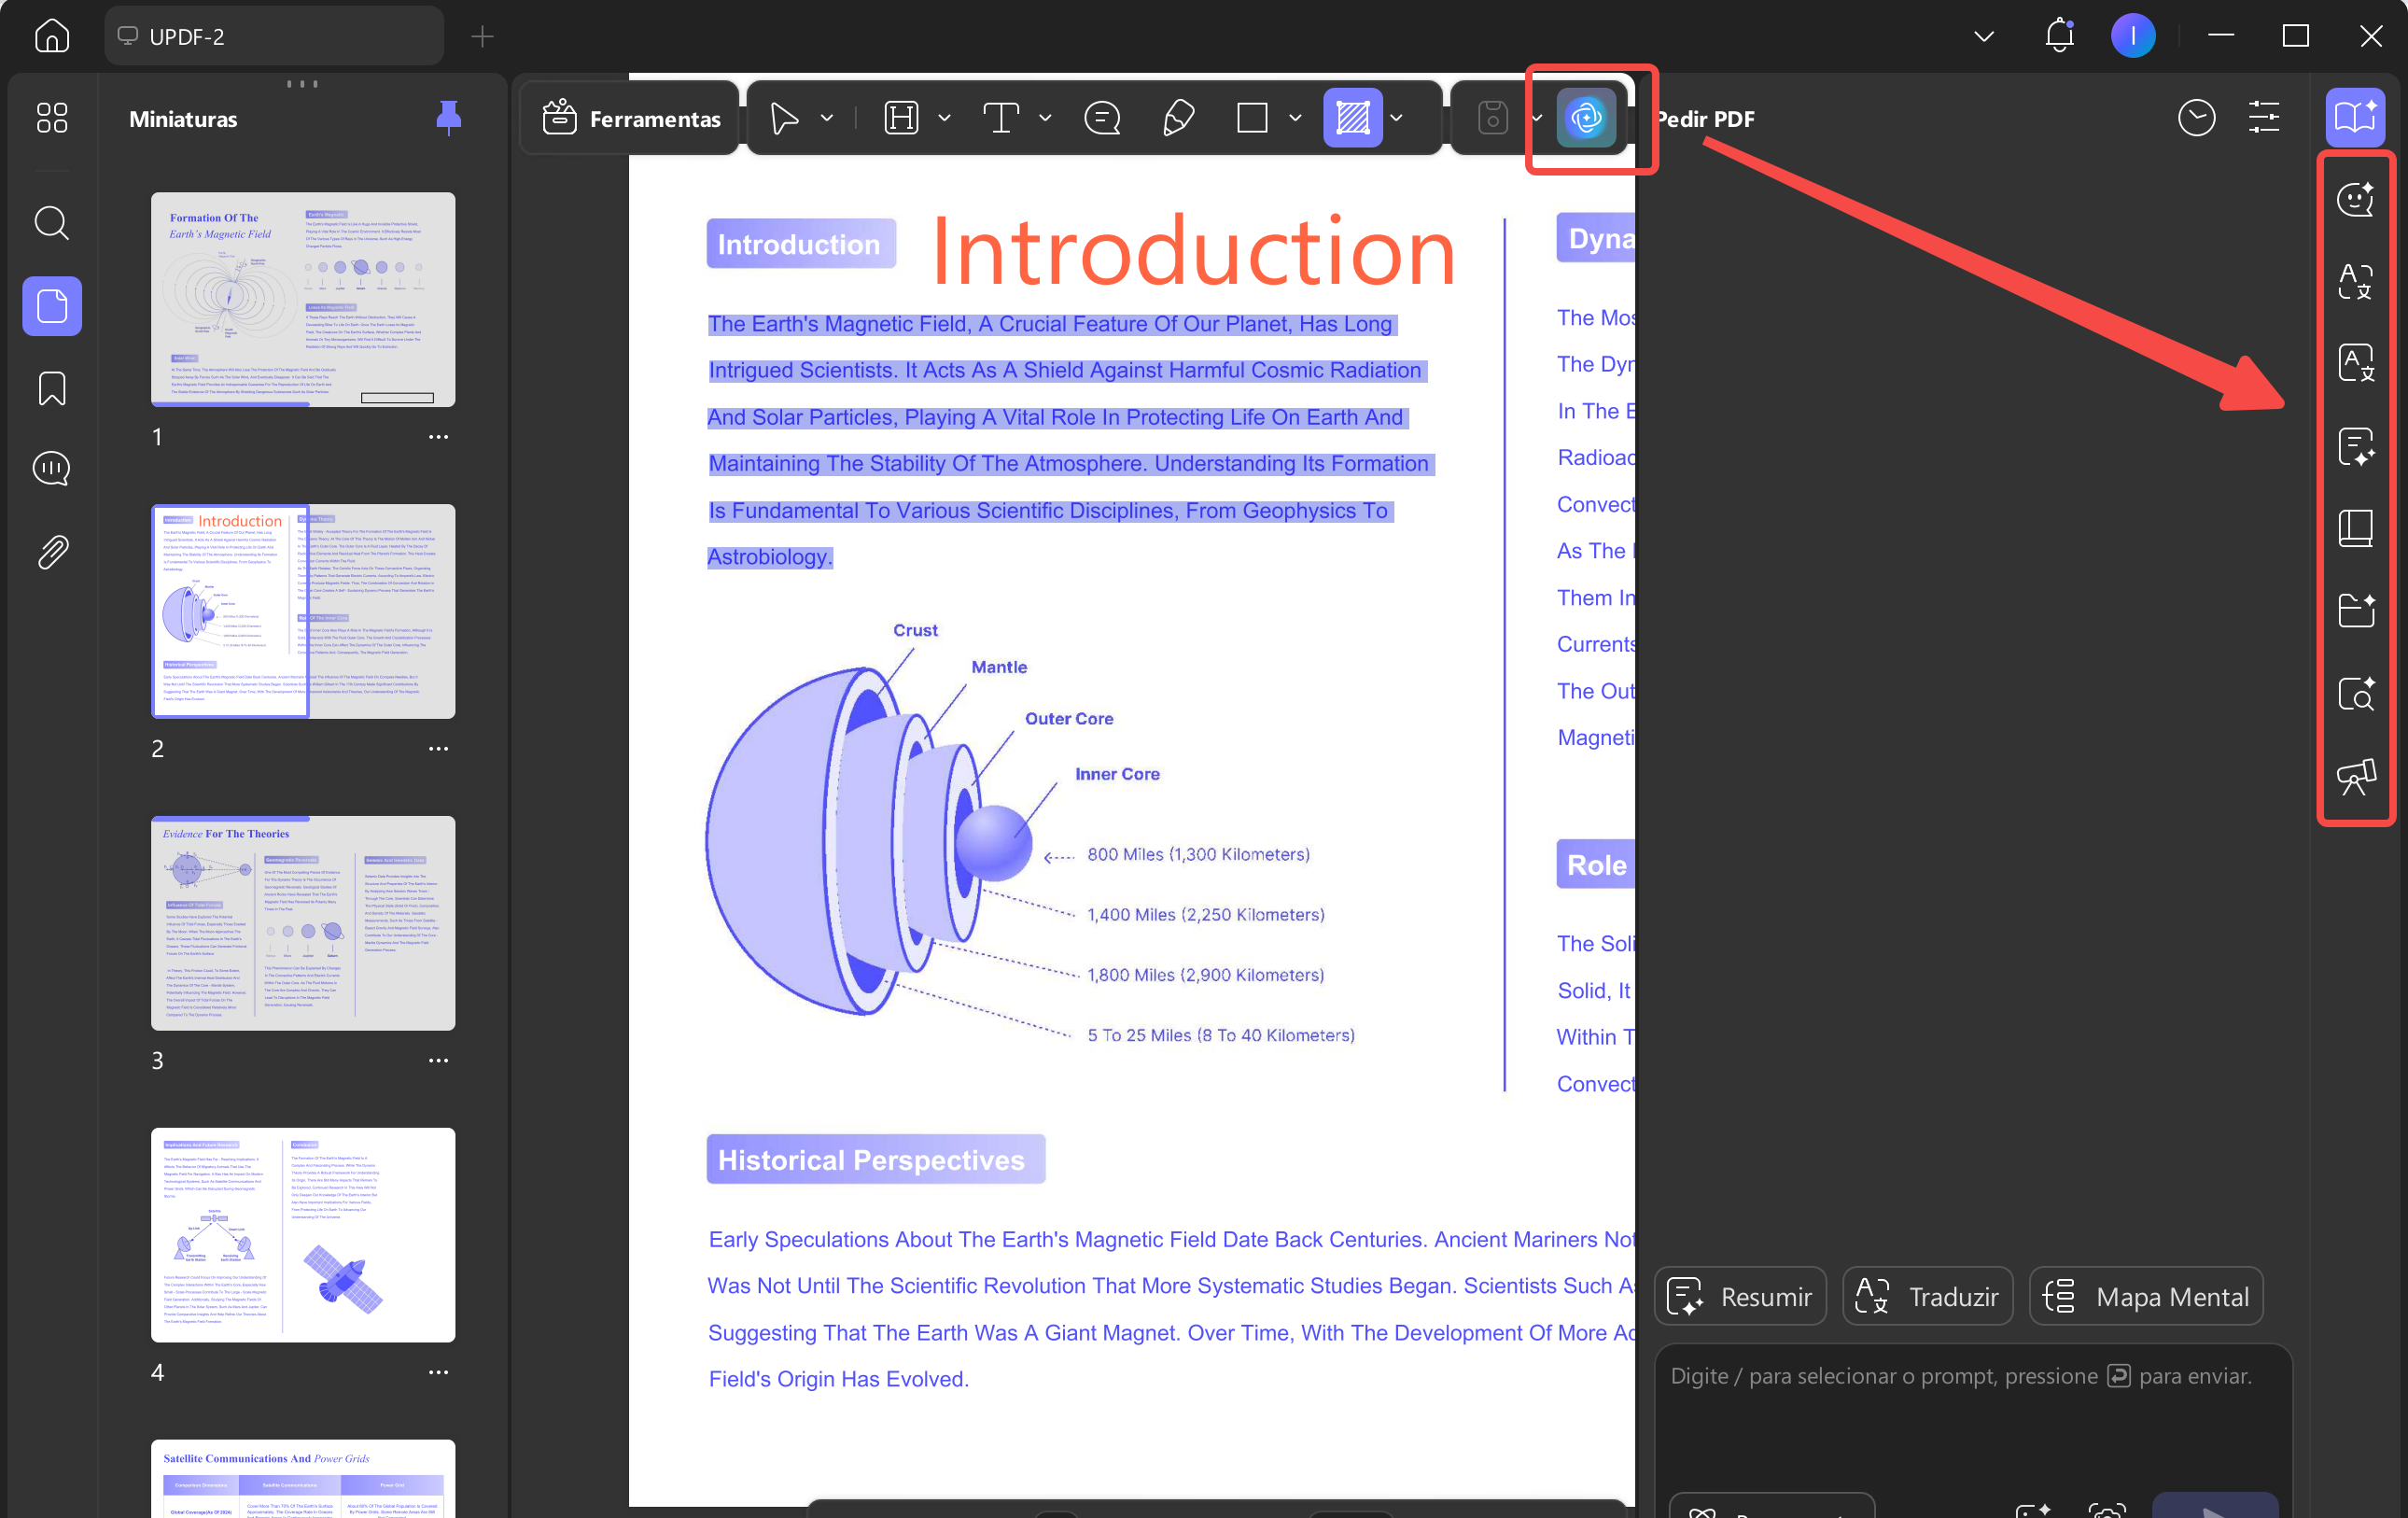Switch to the UPDF-2 tab
The width and height of the screenshot is (2408, 1518).
273,36
